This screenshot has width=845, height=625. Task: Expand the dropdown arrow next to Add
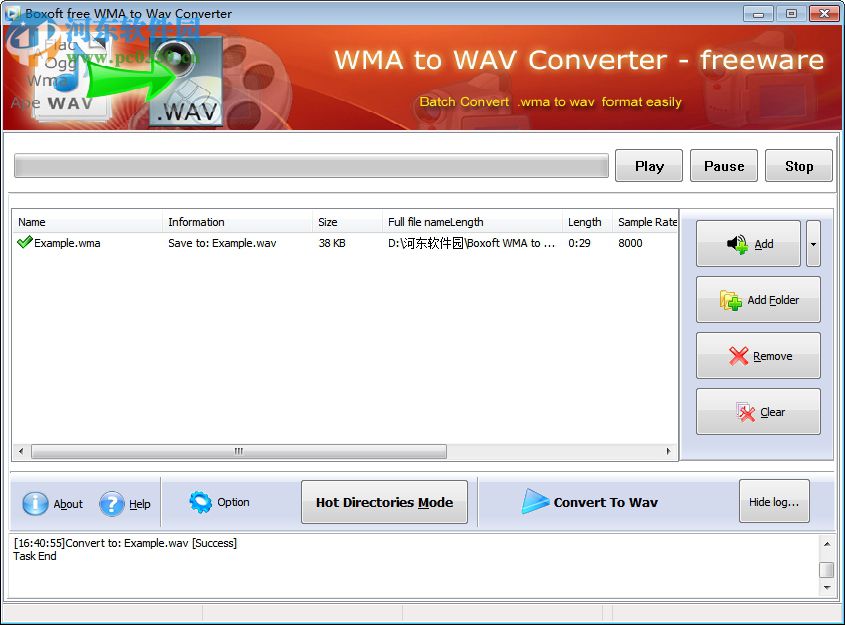[x=812, y=243]
